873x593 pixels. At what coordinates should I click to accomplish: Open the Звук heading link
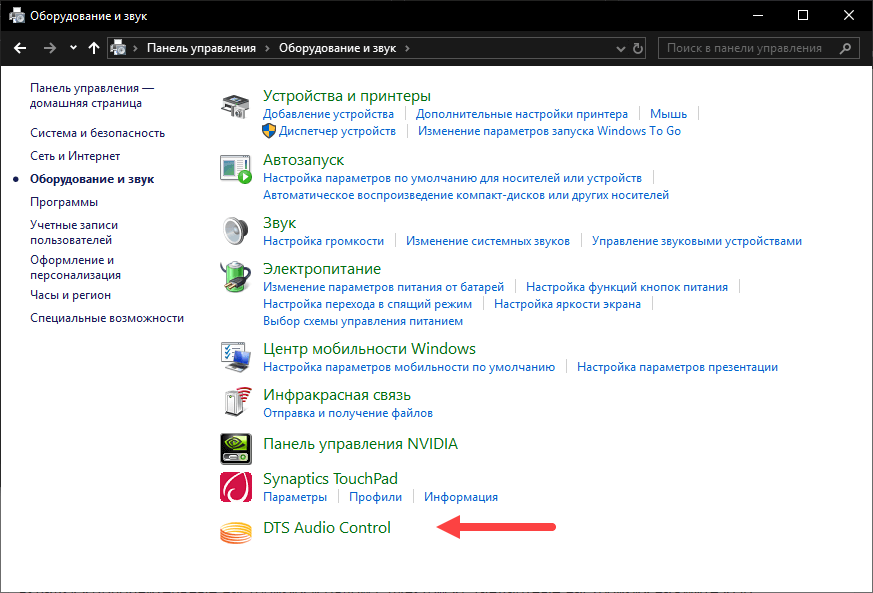[x=279, y=223]
